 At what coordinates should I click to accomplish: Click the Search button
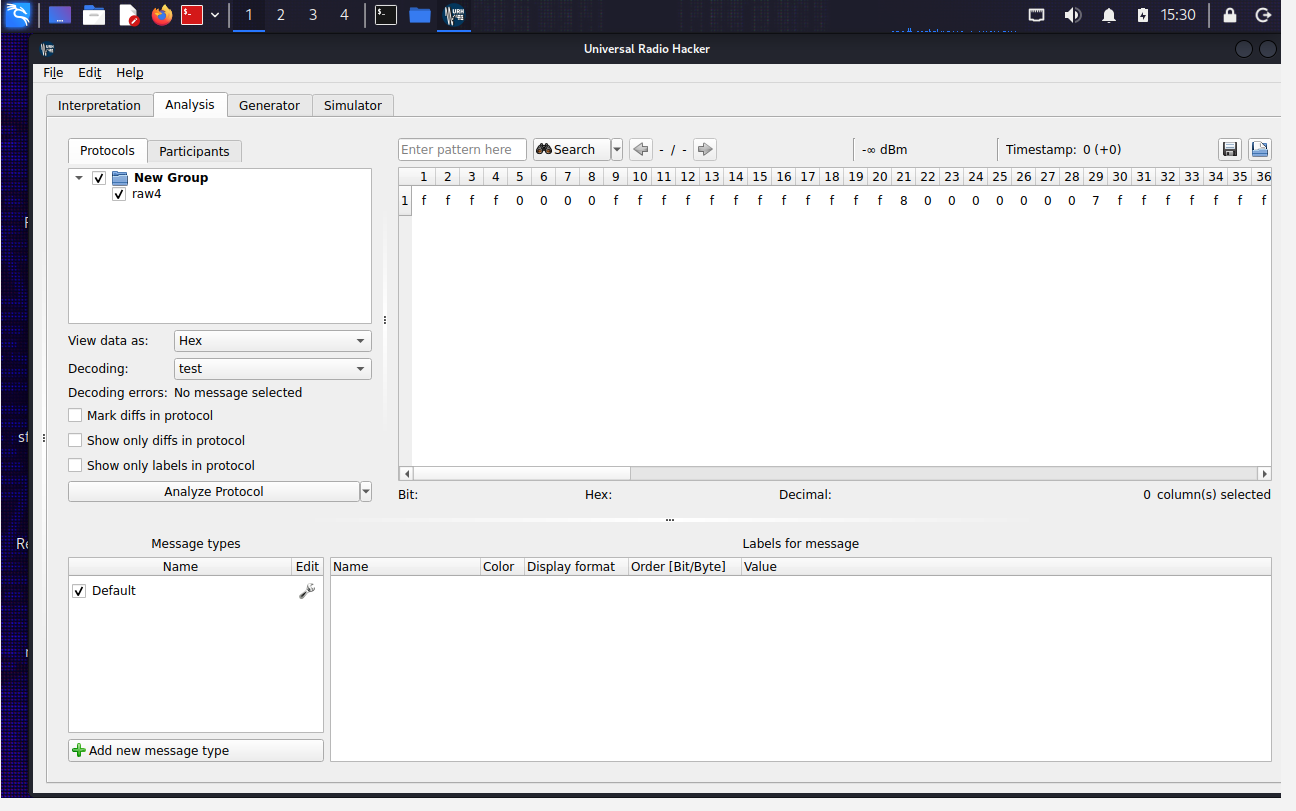571,149
